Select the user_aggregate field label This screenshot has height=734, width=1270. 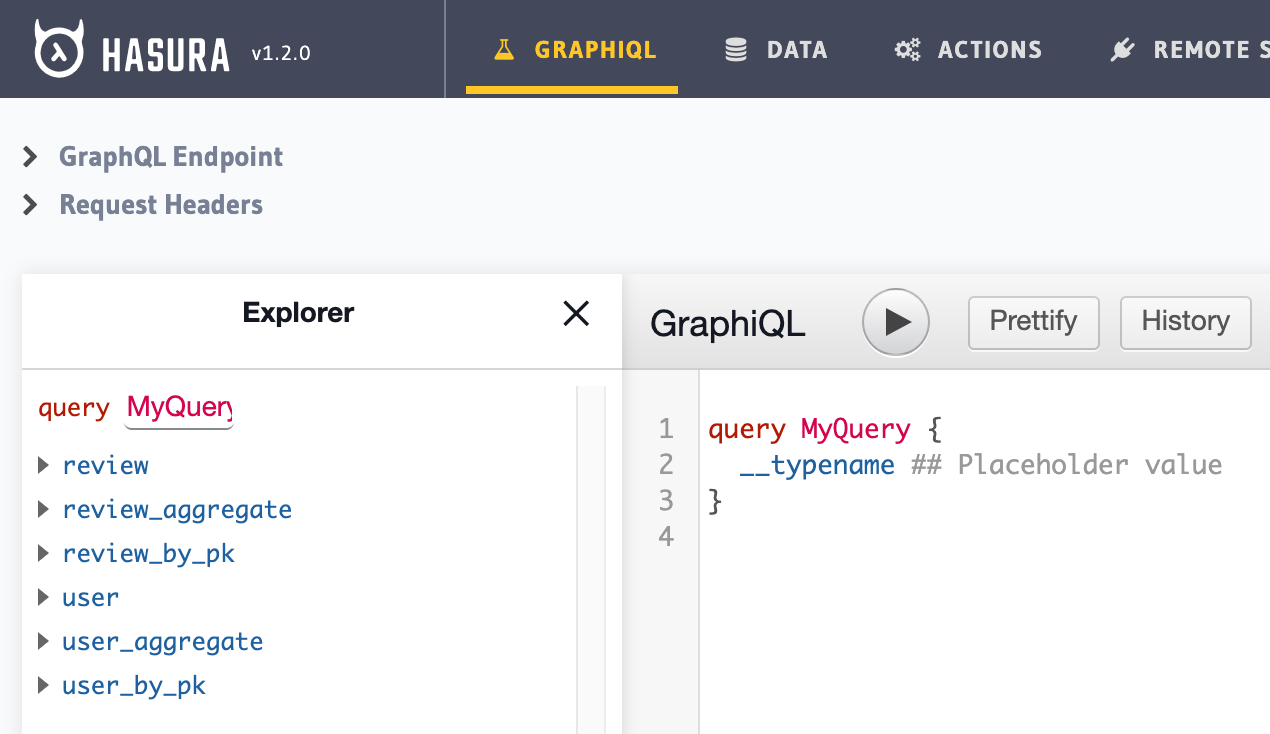[162, 641]
